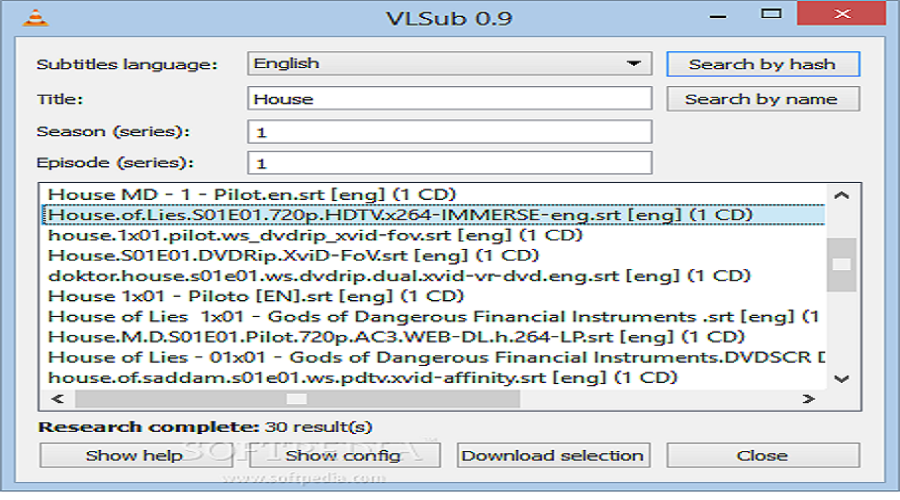
Task: Click the Episode (series) input field
Action: (449, 163)
